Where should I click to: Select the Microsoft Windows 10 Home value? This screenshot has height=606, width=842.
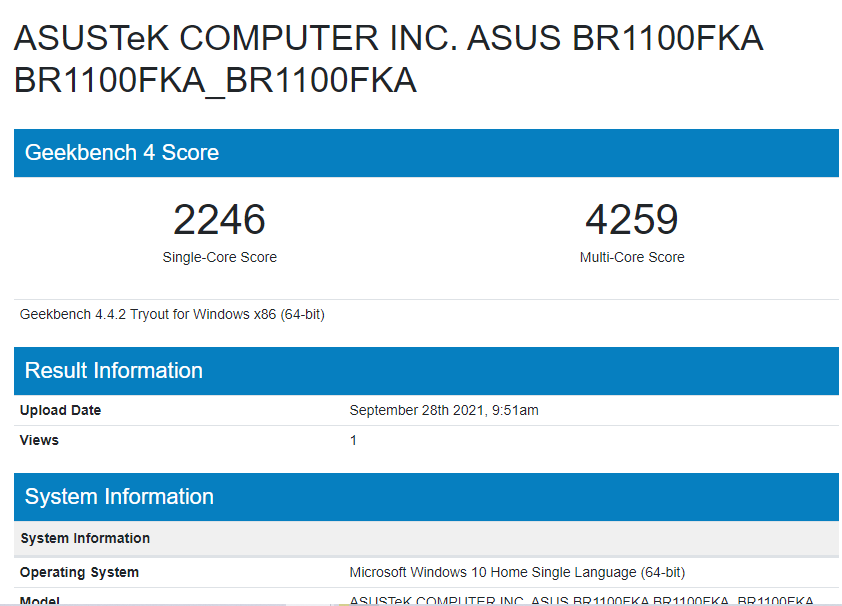516,572
